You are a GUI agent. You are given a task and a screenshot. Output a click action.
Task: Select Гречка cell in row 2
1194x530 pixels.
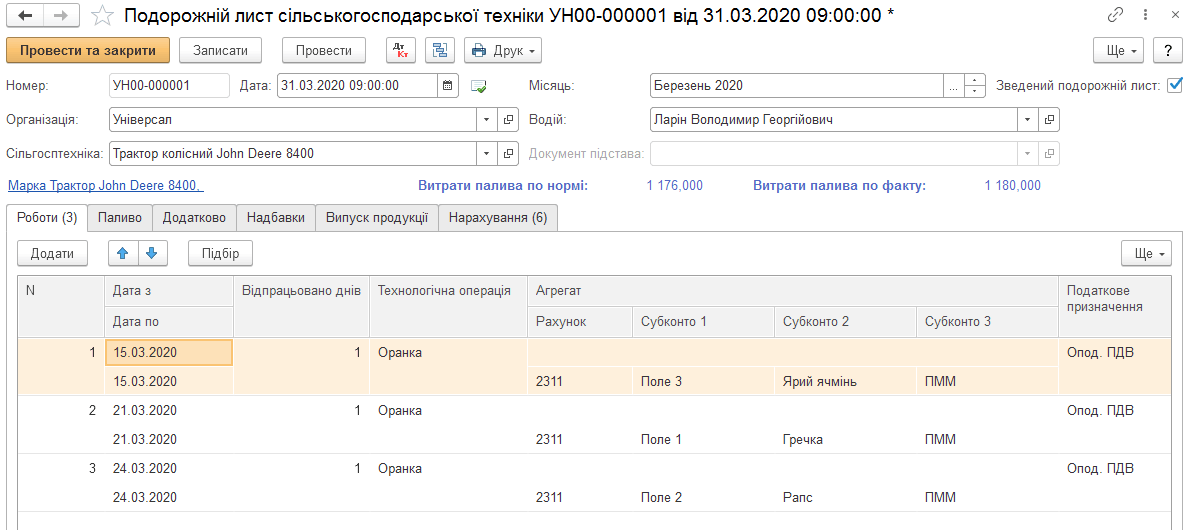click(845, 439)
